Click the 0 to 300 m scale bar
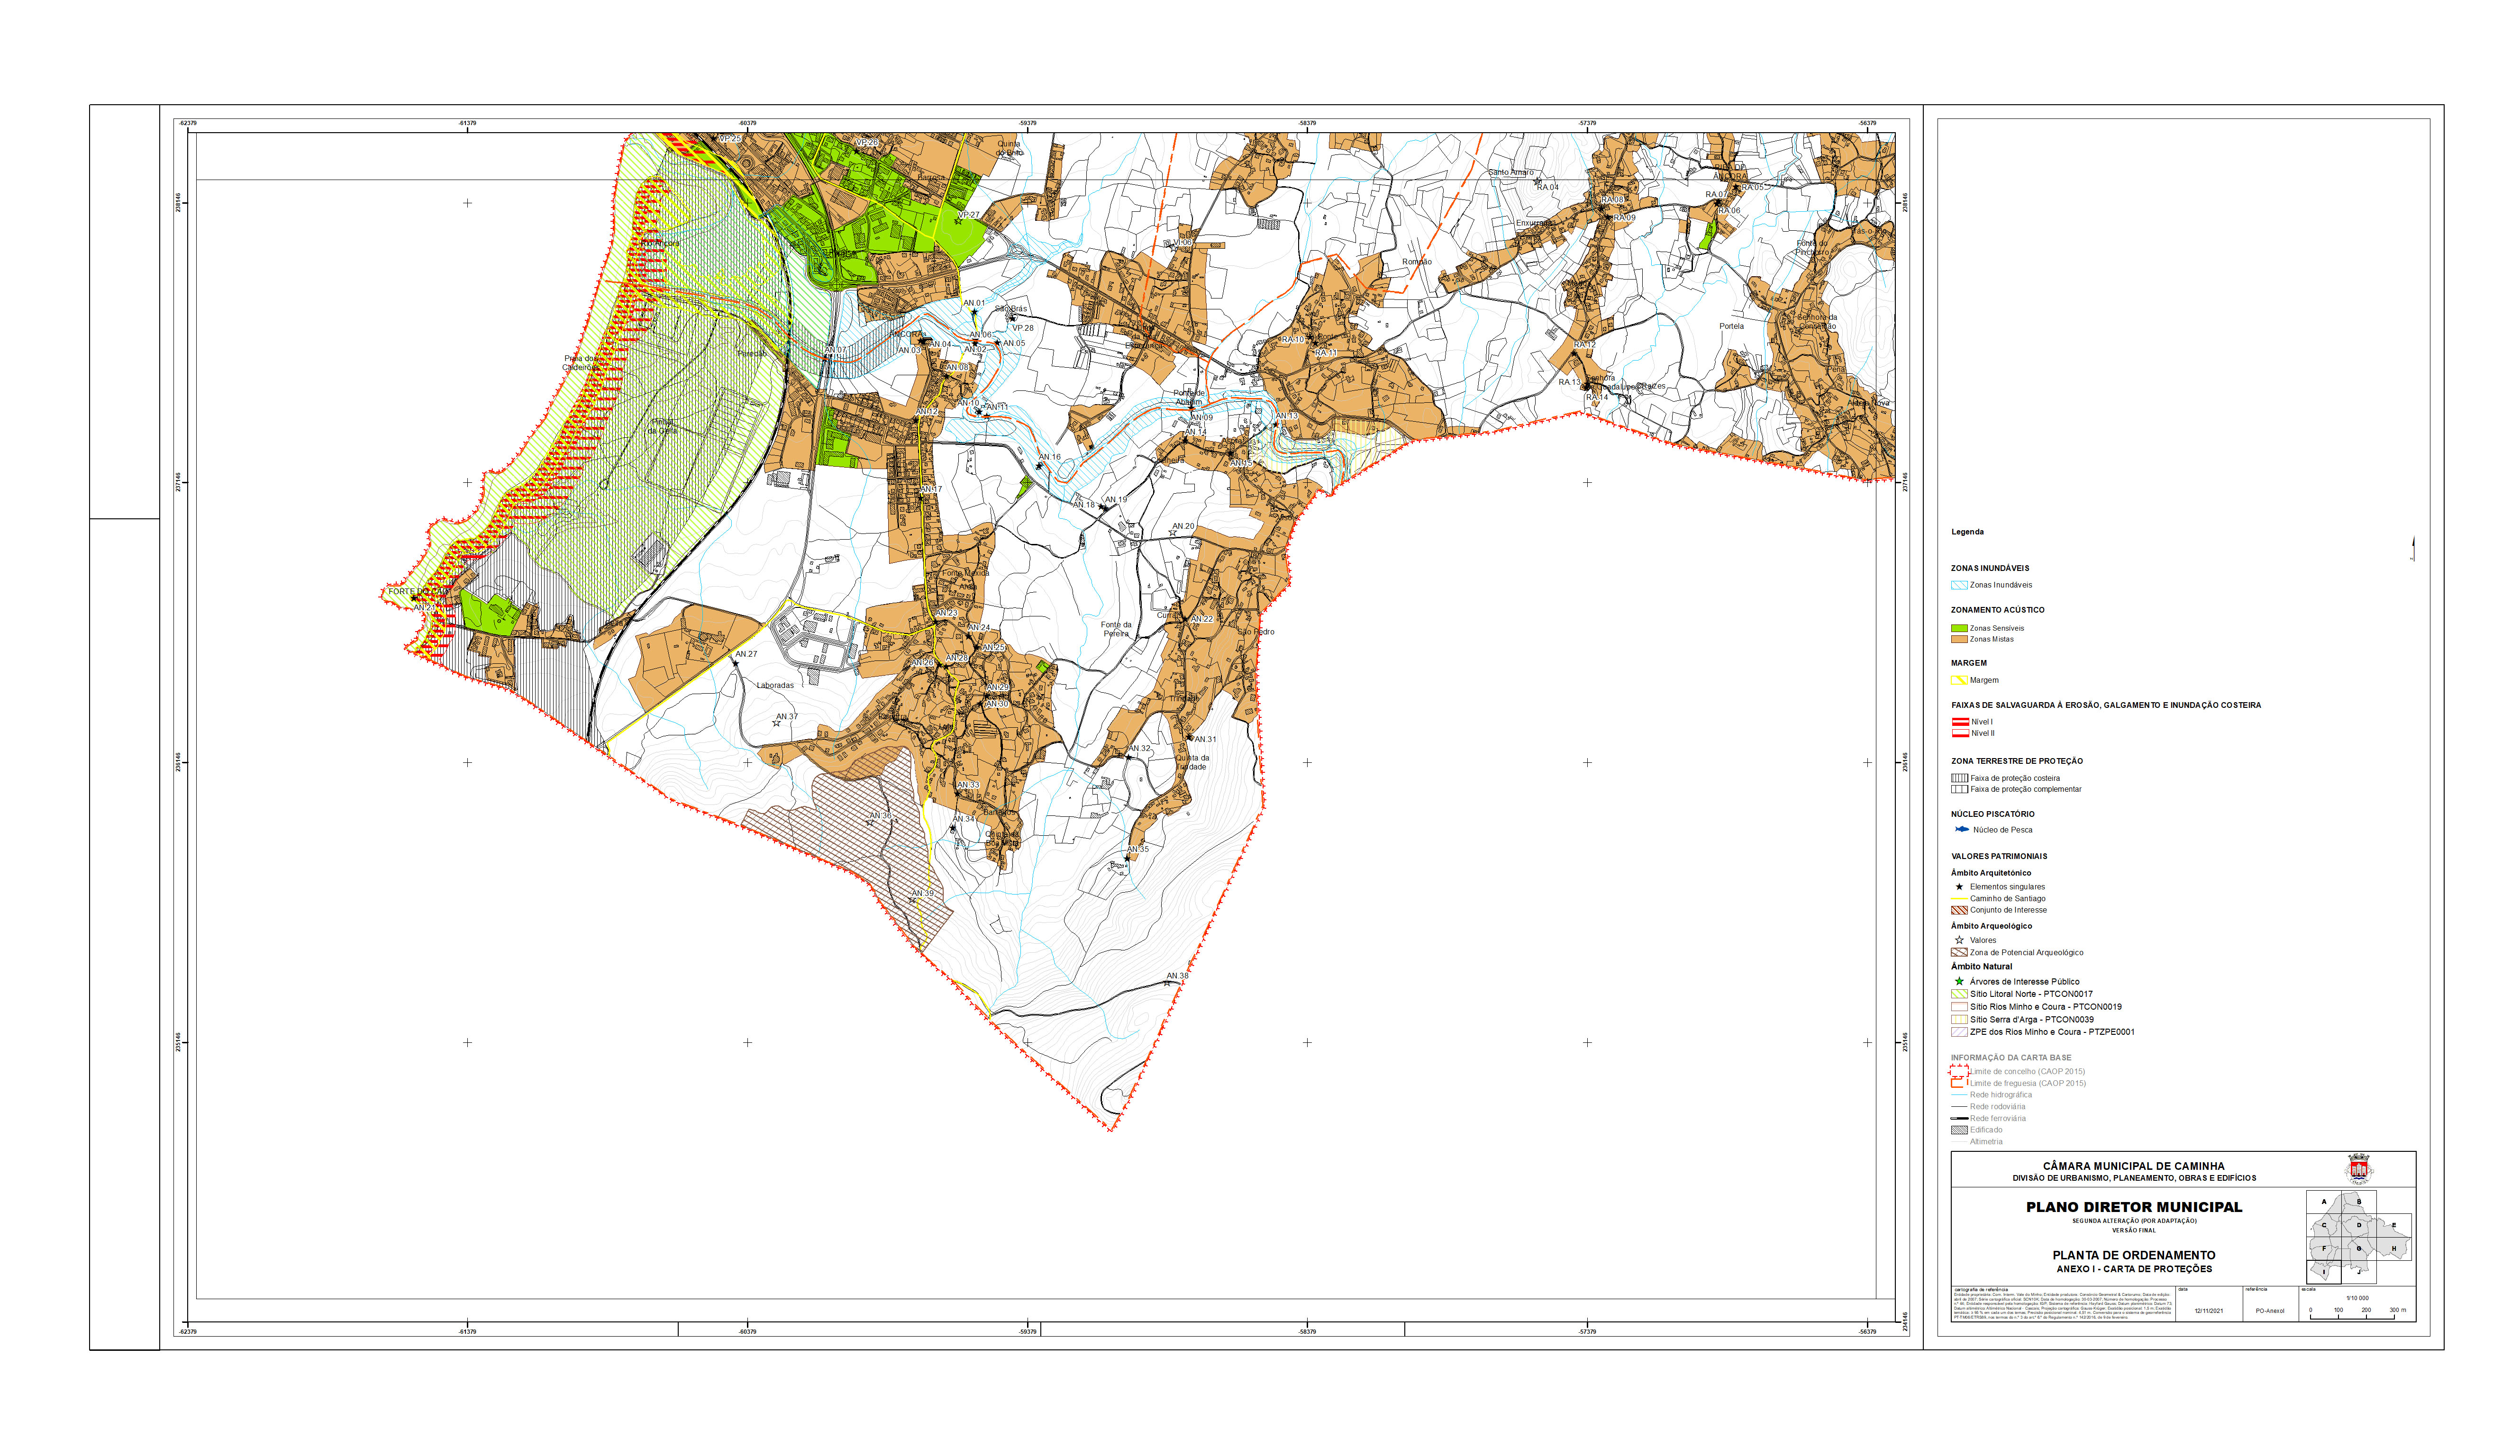 pos(2357,1313)
